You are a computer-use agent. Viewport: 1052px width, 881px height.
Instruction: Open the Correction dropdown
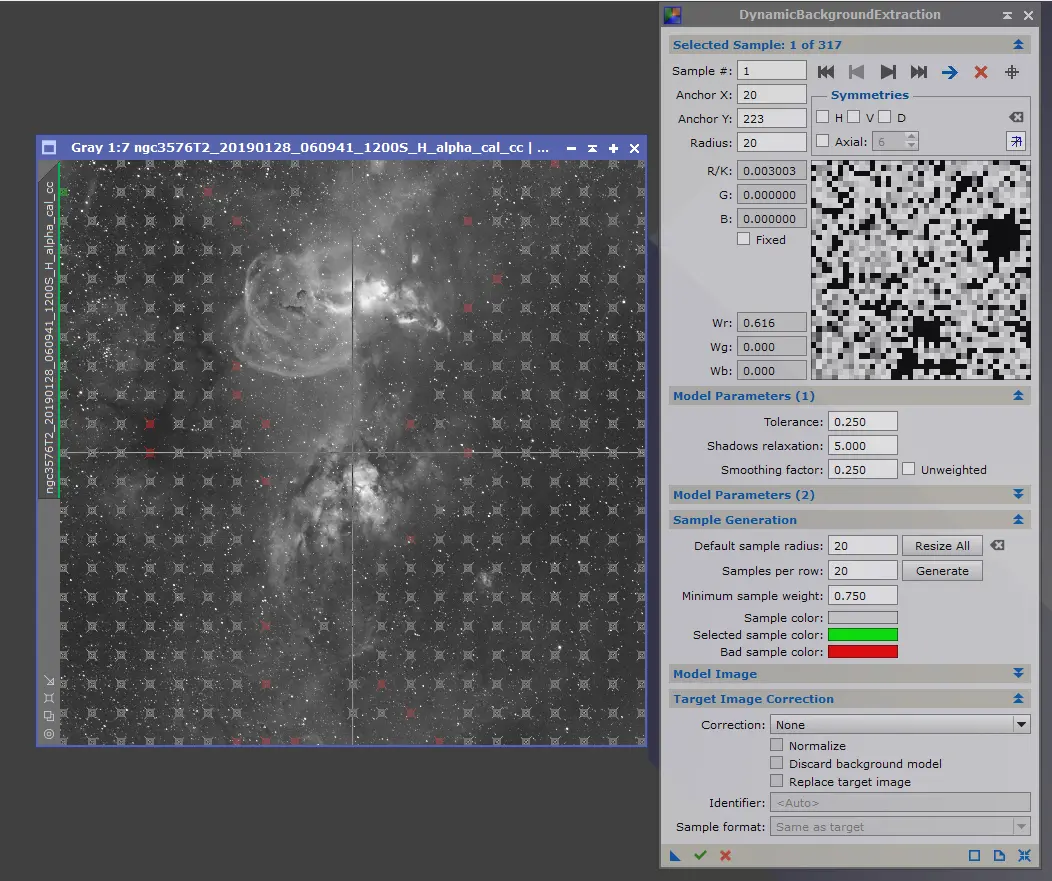pos(900,725)
